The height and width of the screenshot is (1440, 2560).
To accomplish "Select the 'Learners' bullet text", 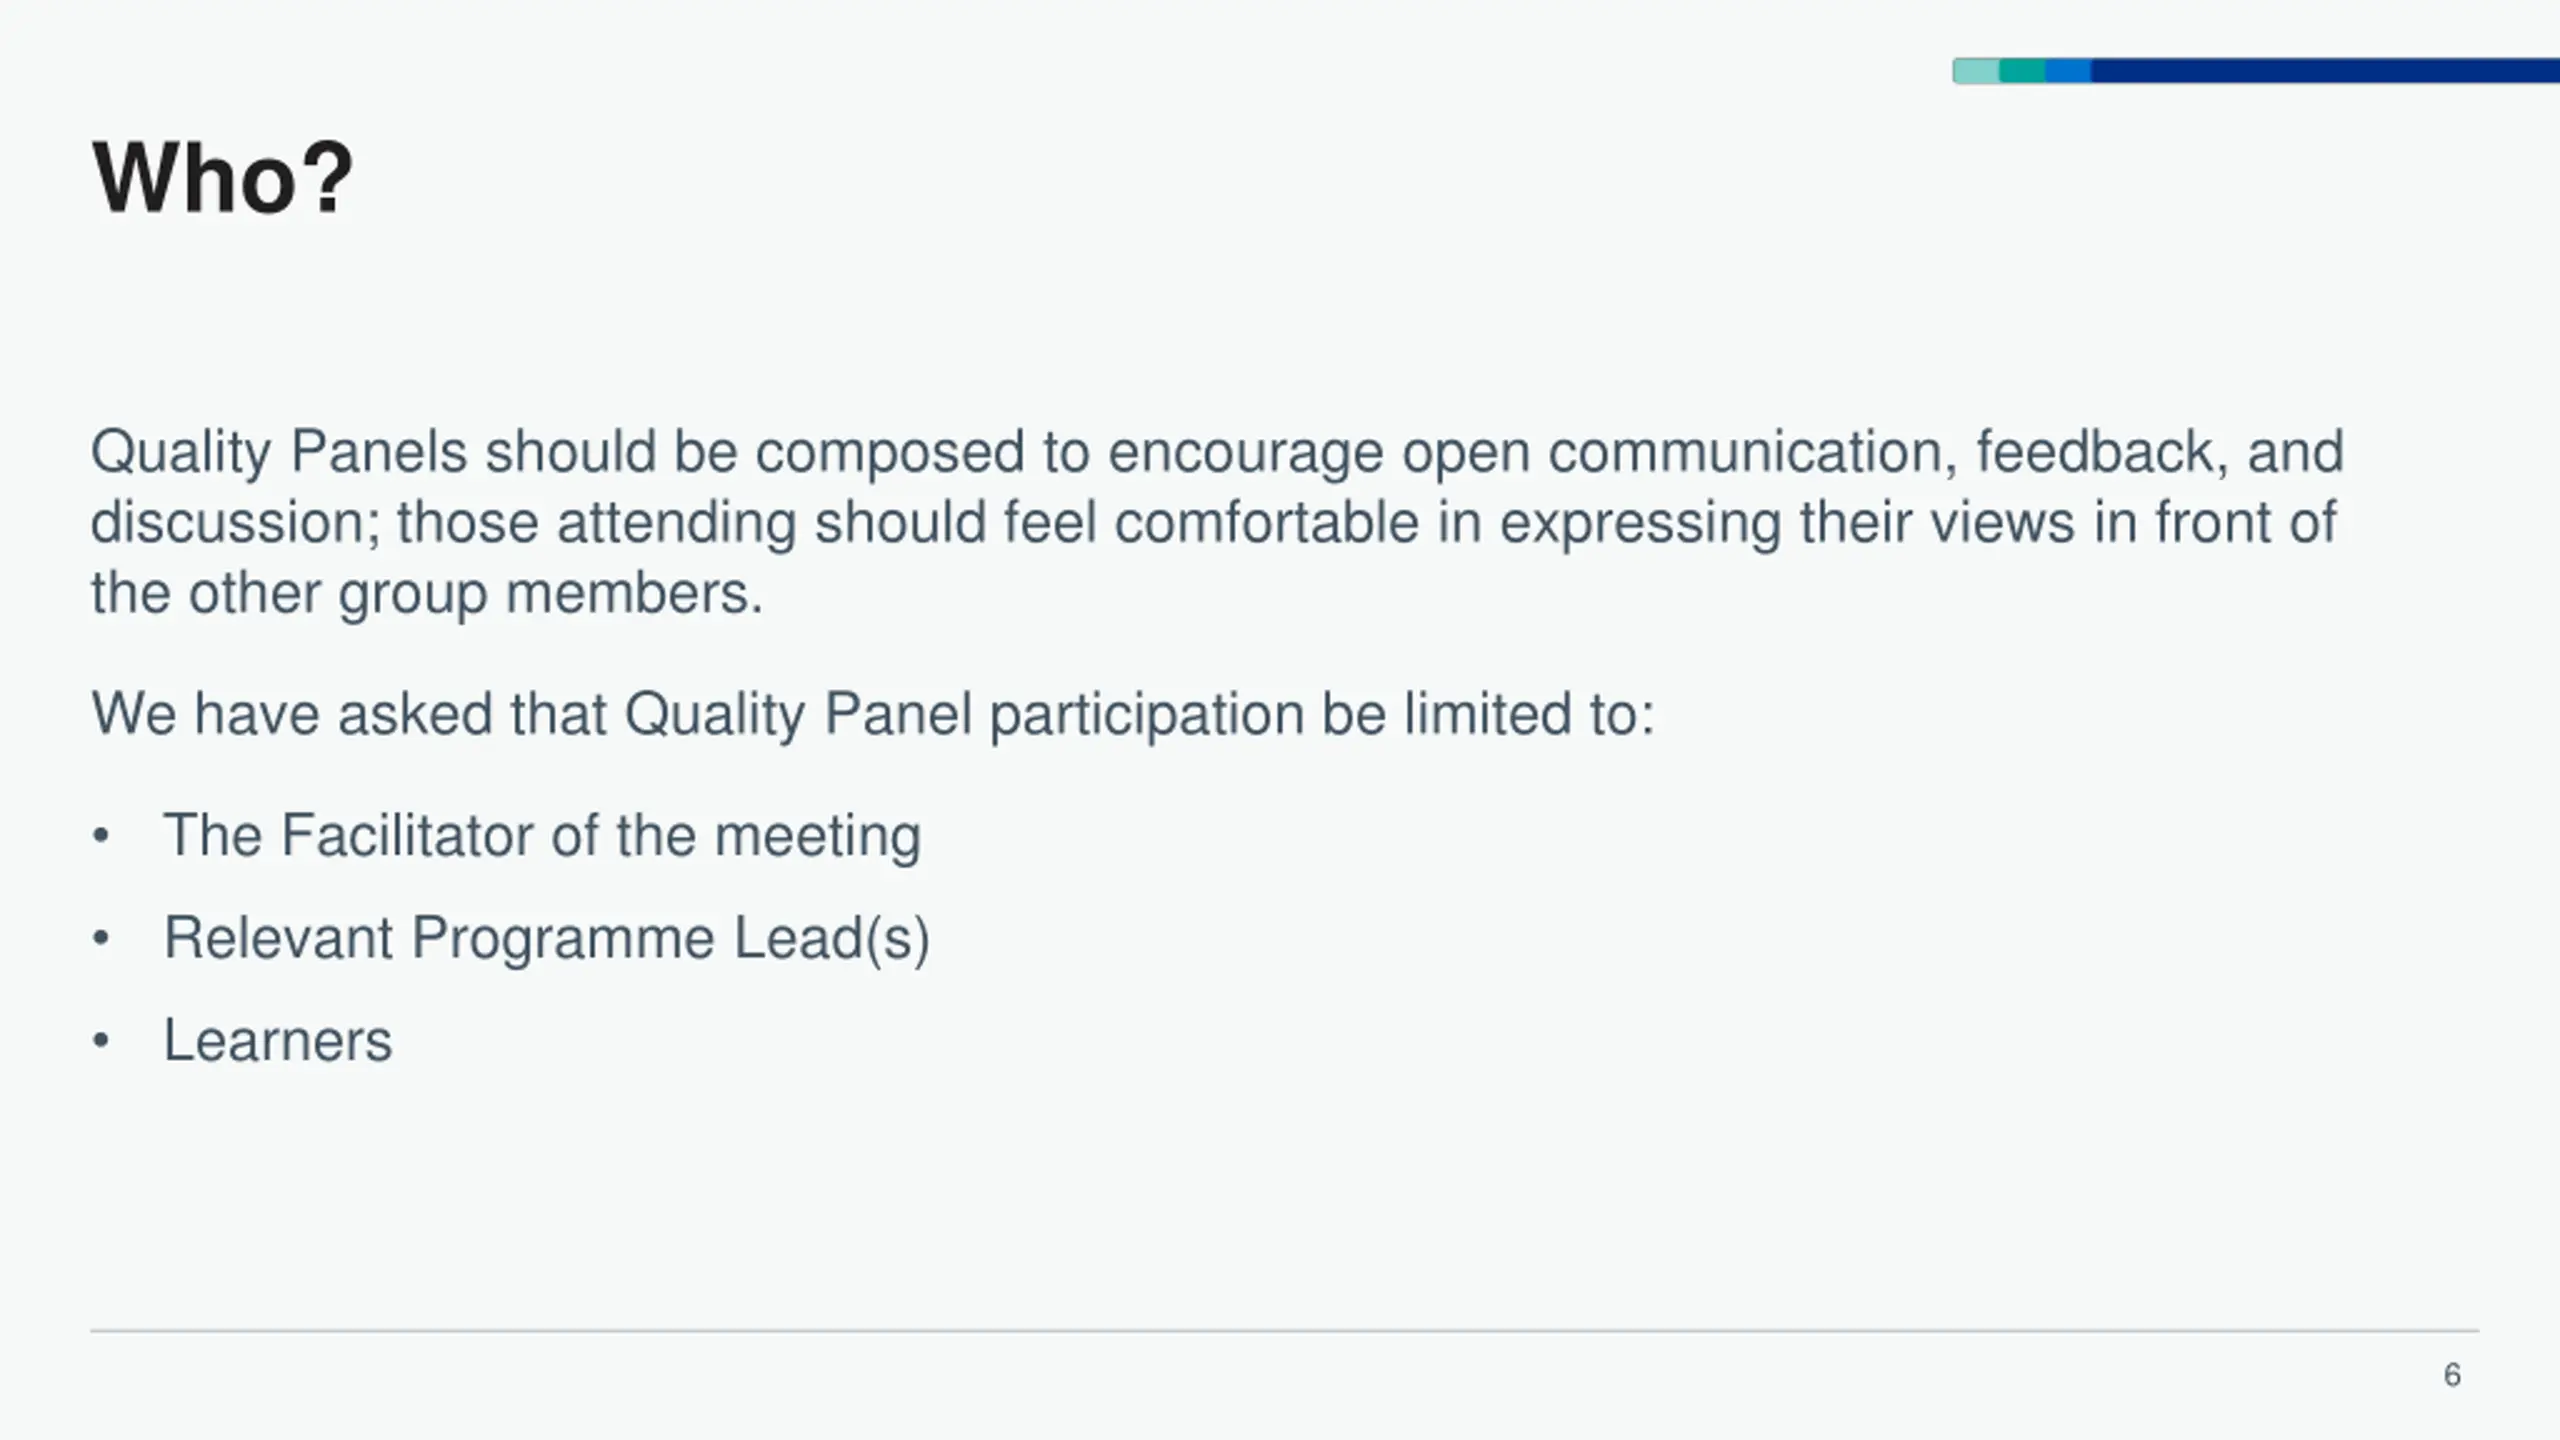I will click(278, 1040).
